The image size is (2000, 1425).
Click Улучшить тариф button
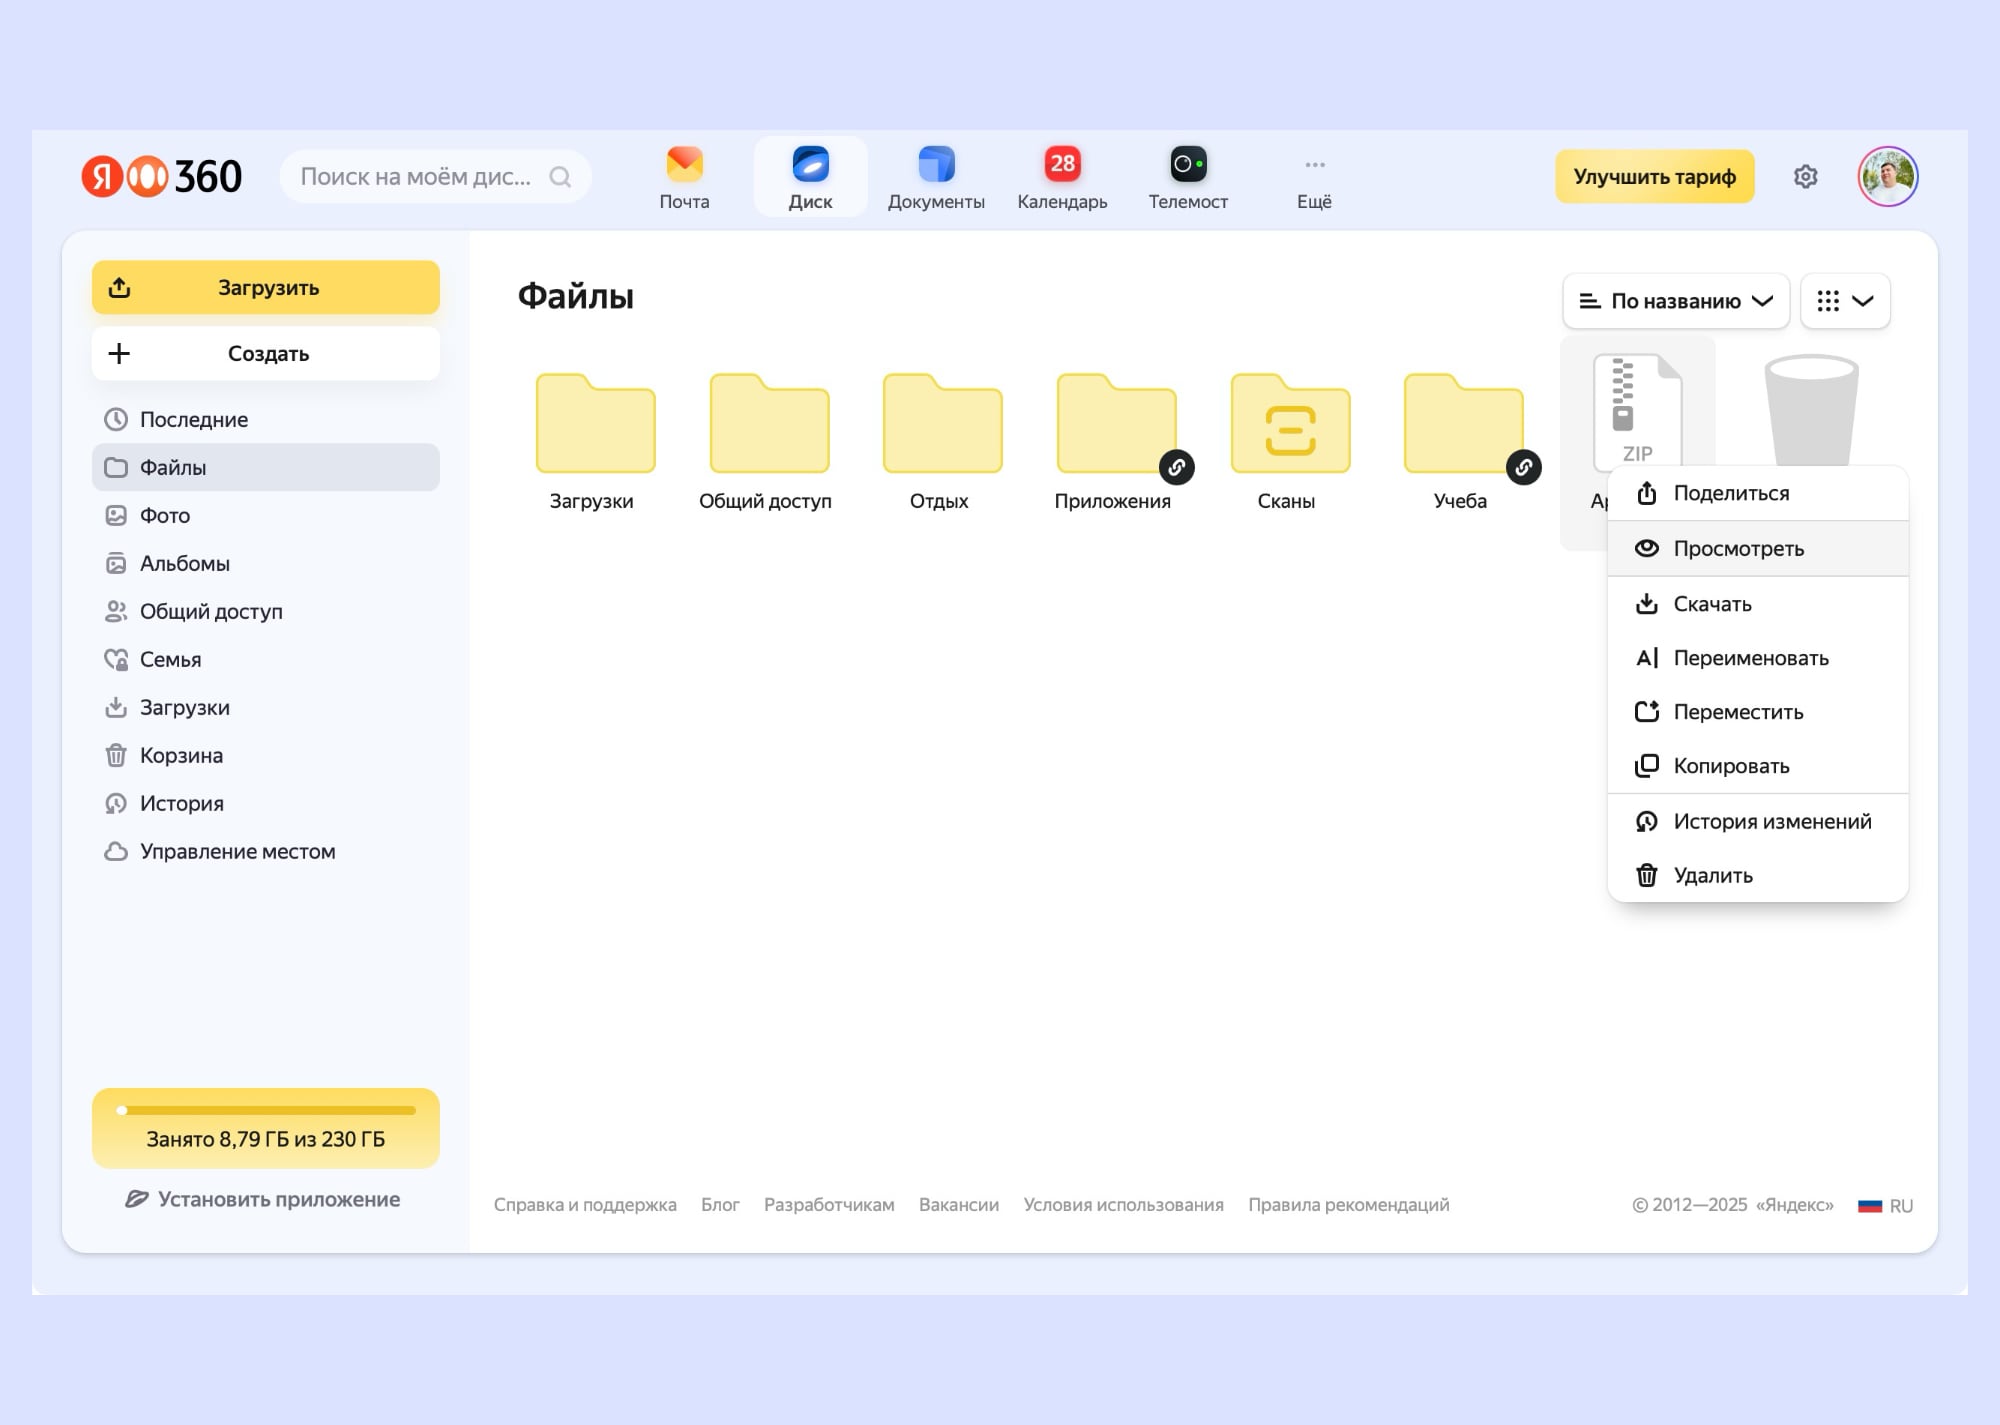(1654, 177)
